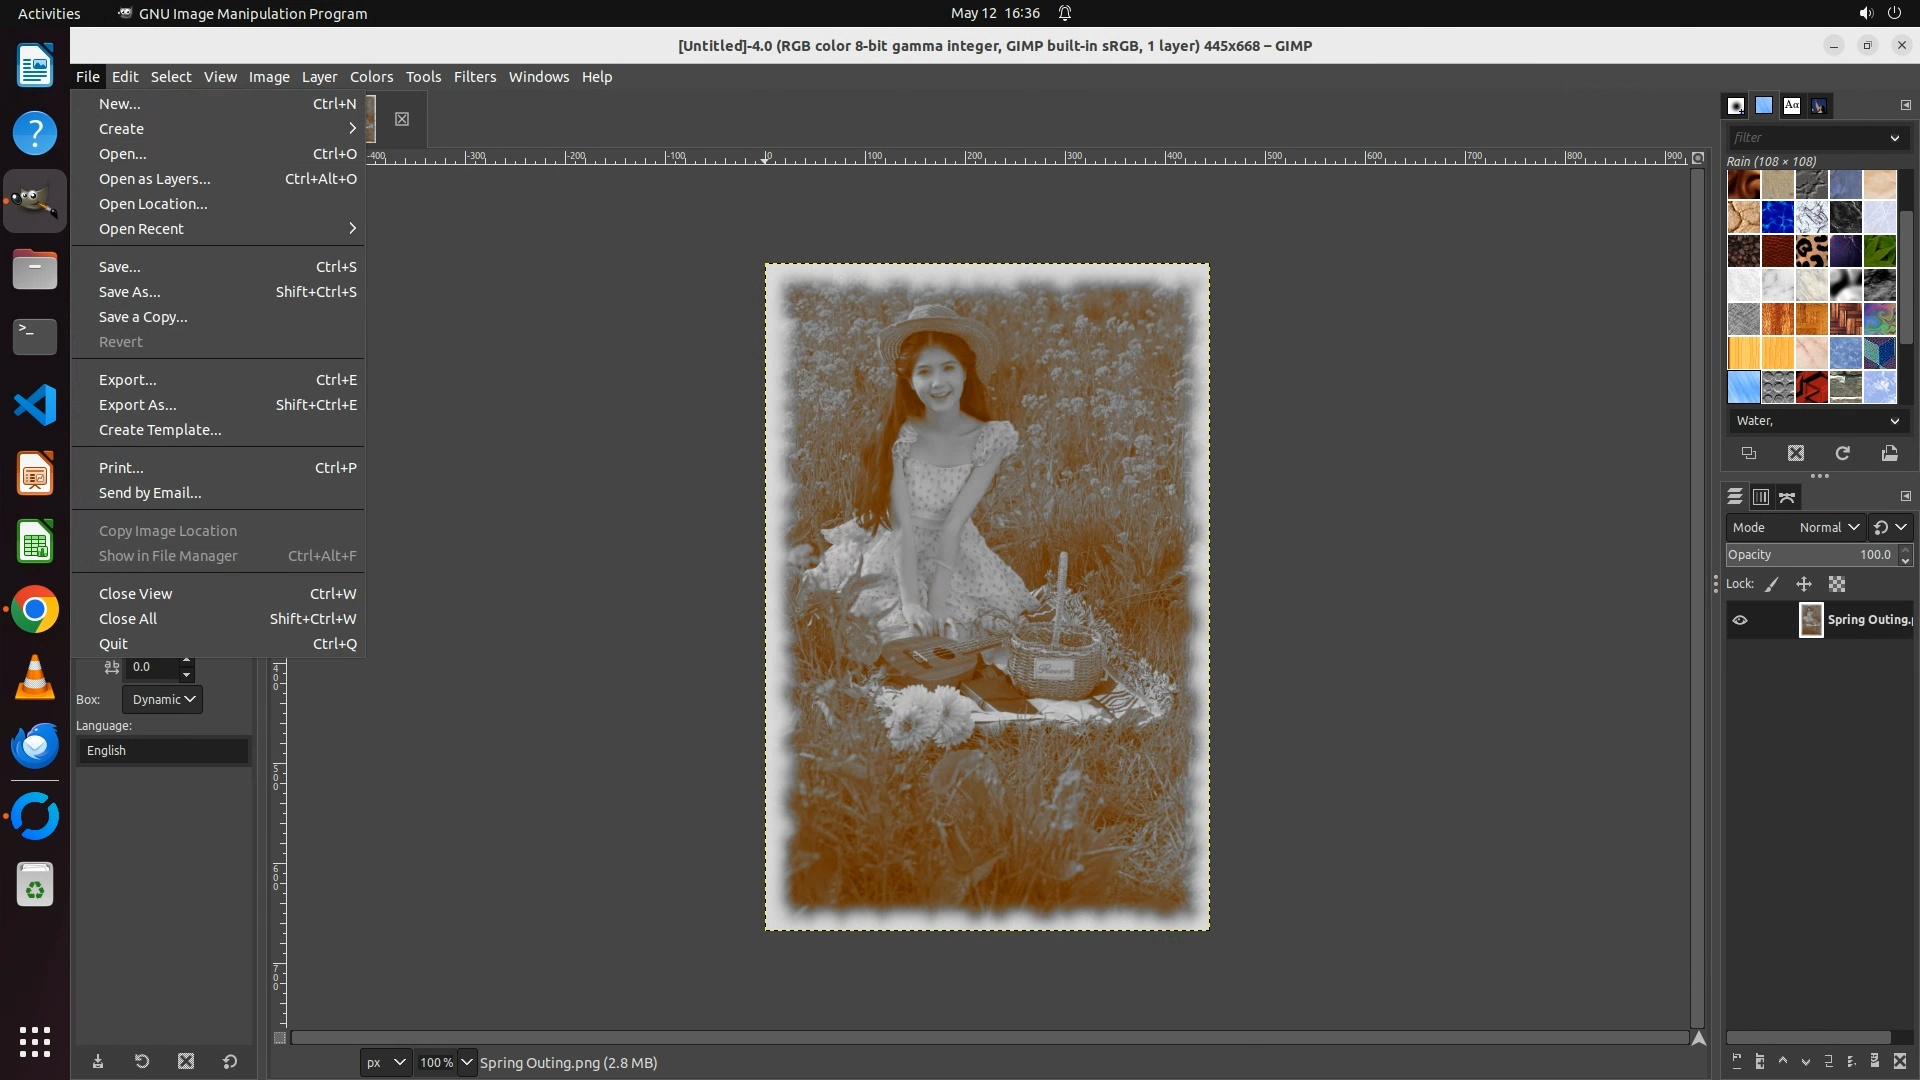
Task: Select Open as Layers... menu entry
Action: click(154, 179)
